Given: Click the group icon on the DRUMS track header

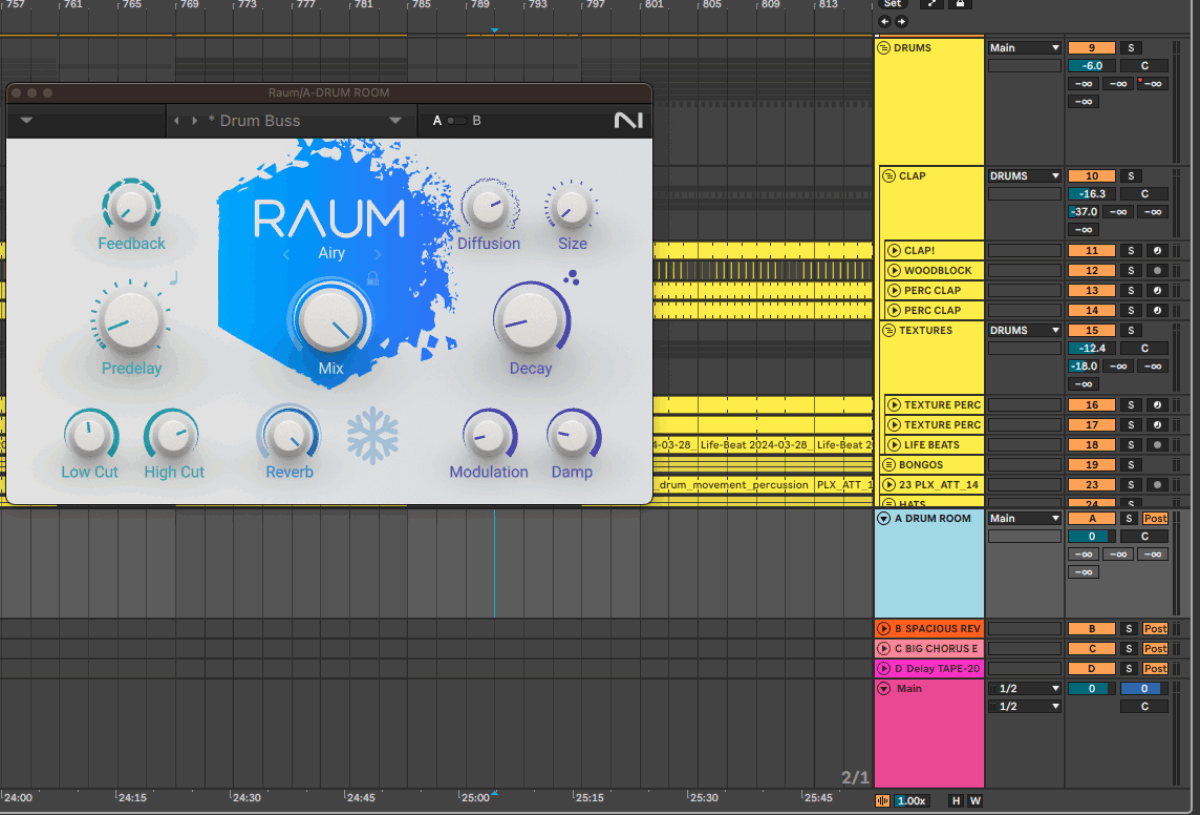Looking at the screenshot, I should [x=884, y=47].
